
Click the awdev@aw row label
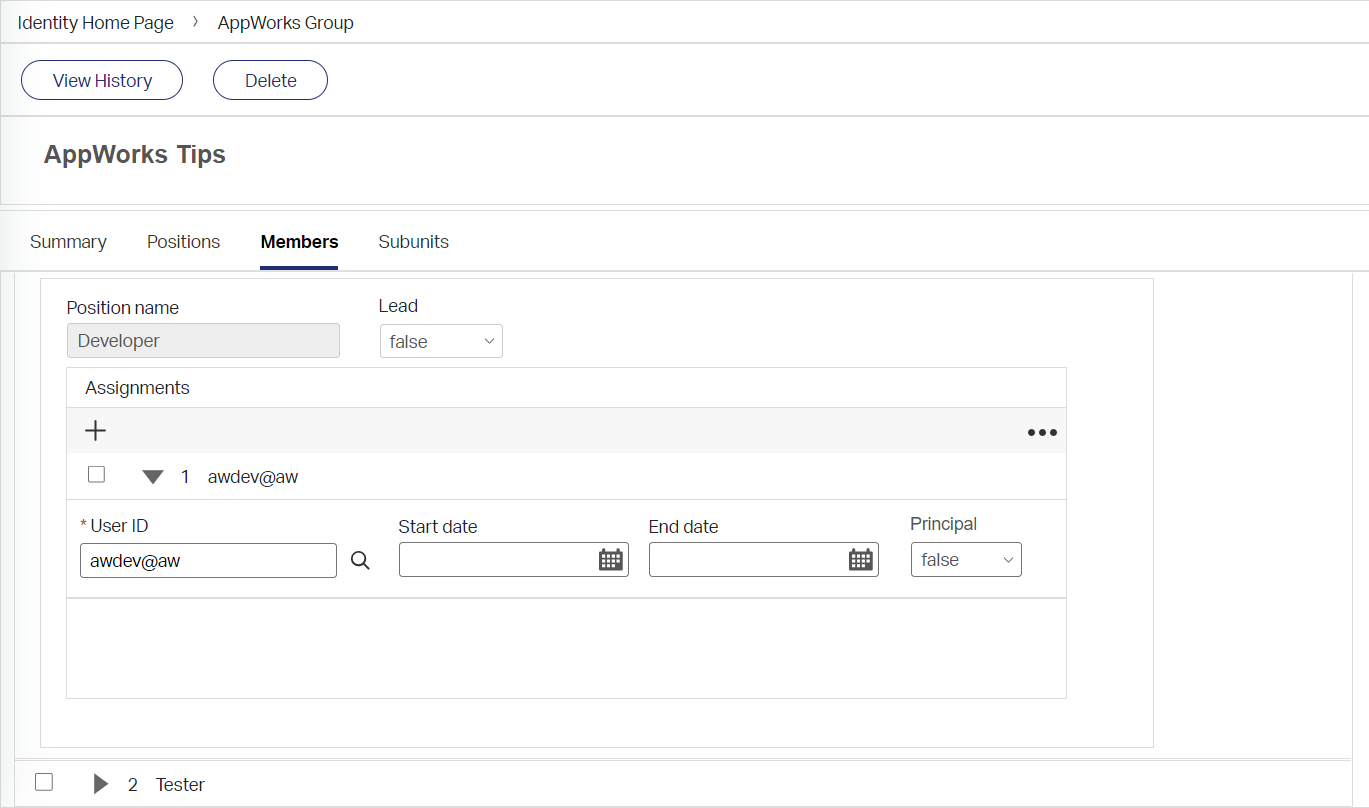253,477
